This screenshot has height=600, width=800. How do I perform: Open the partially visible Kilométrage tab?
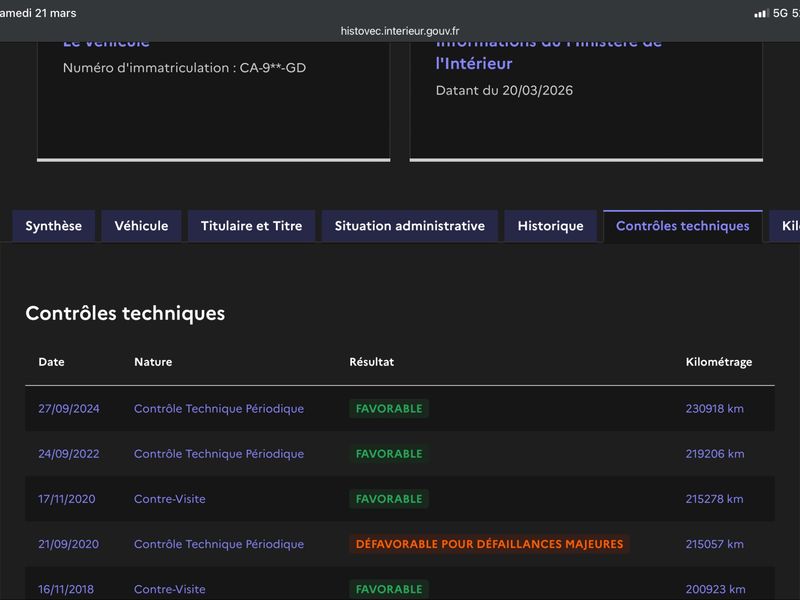coord(788,226)
